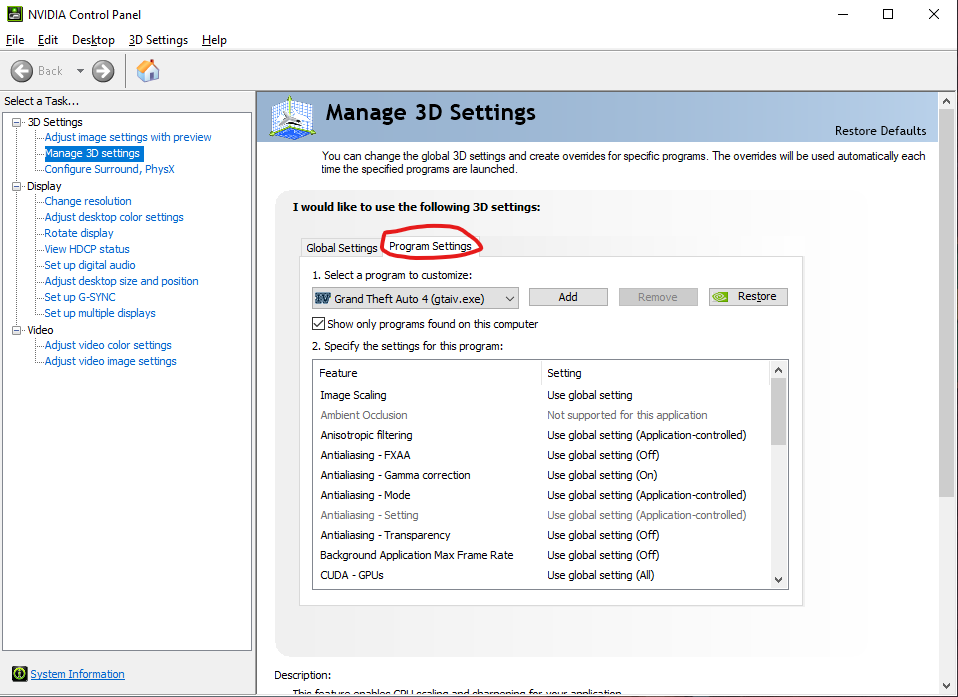
Task: Open the System Information link
Action: coord(78,674)
